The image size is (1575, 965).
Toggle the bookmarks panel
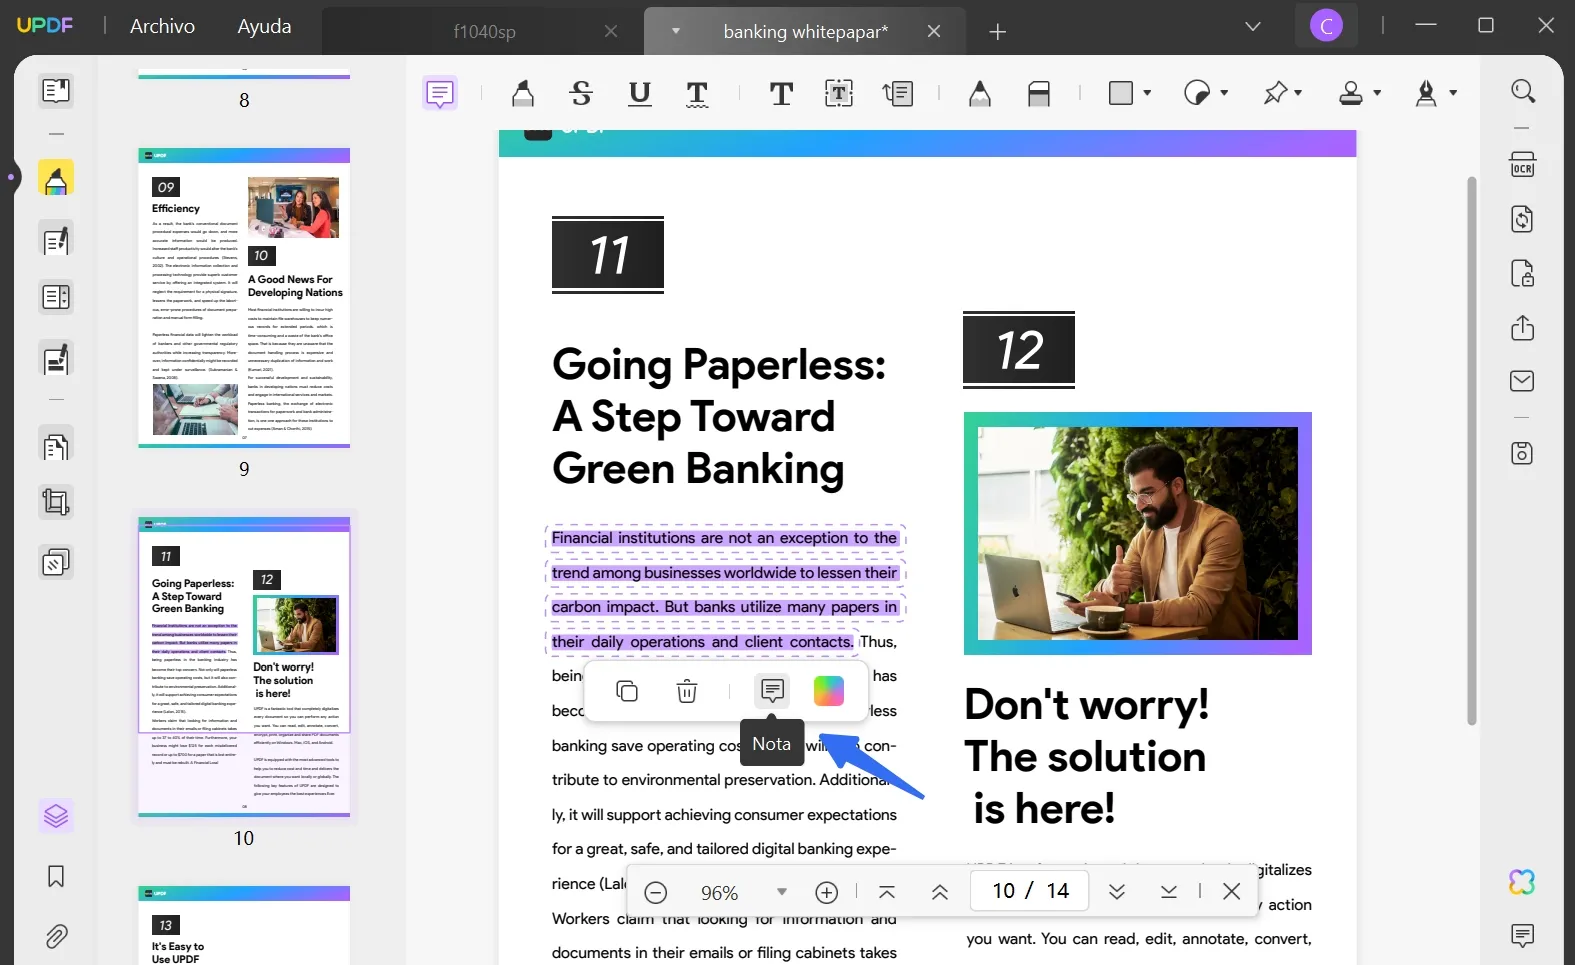tap(56, 877)
